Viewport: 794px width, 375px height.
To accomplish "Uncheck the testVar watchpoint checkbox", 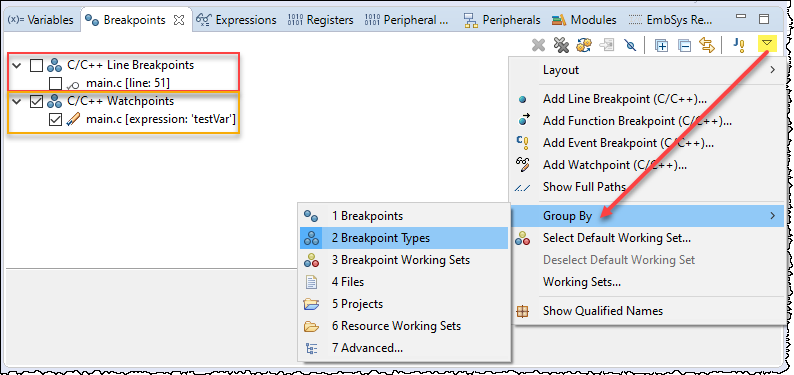I will tap(56, 120).
